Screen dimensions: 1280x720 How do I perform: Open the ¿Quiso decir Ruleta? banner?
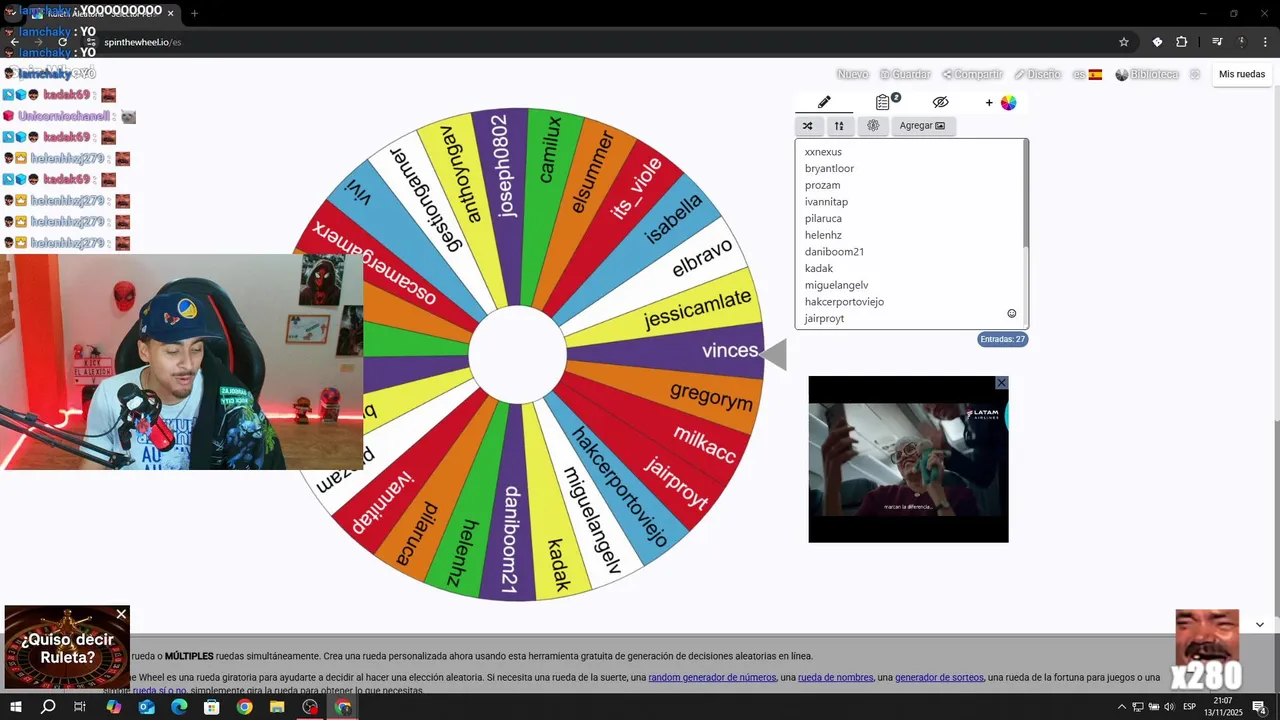tap(67, 648)
